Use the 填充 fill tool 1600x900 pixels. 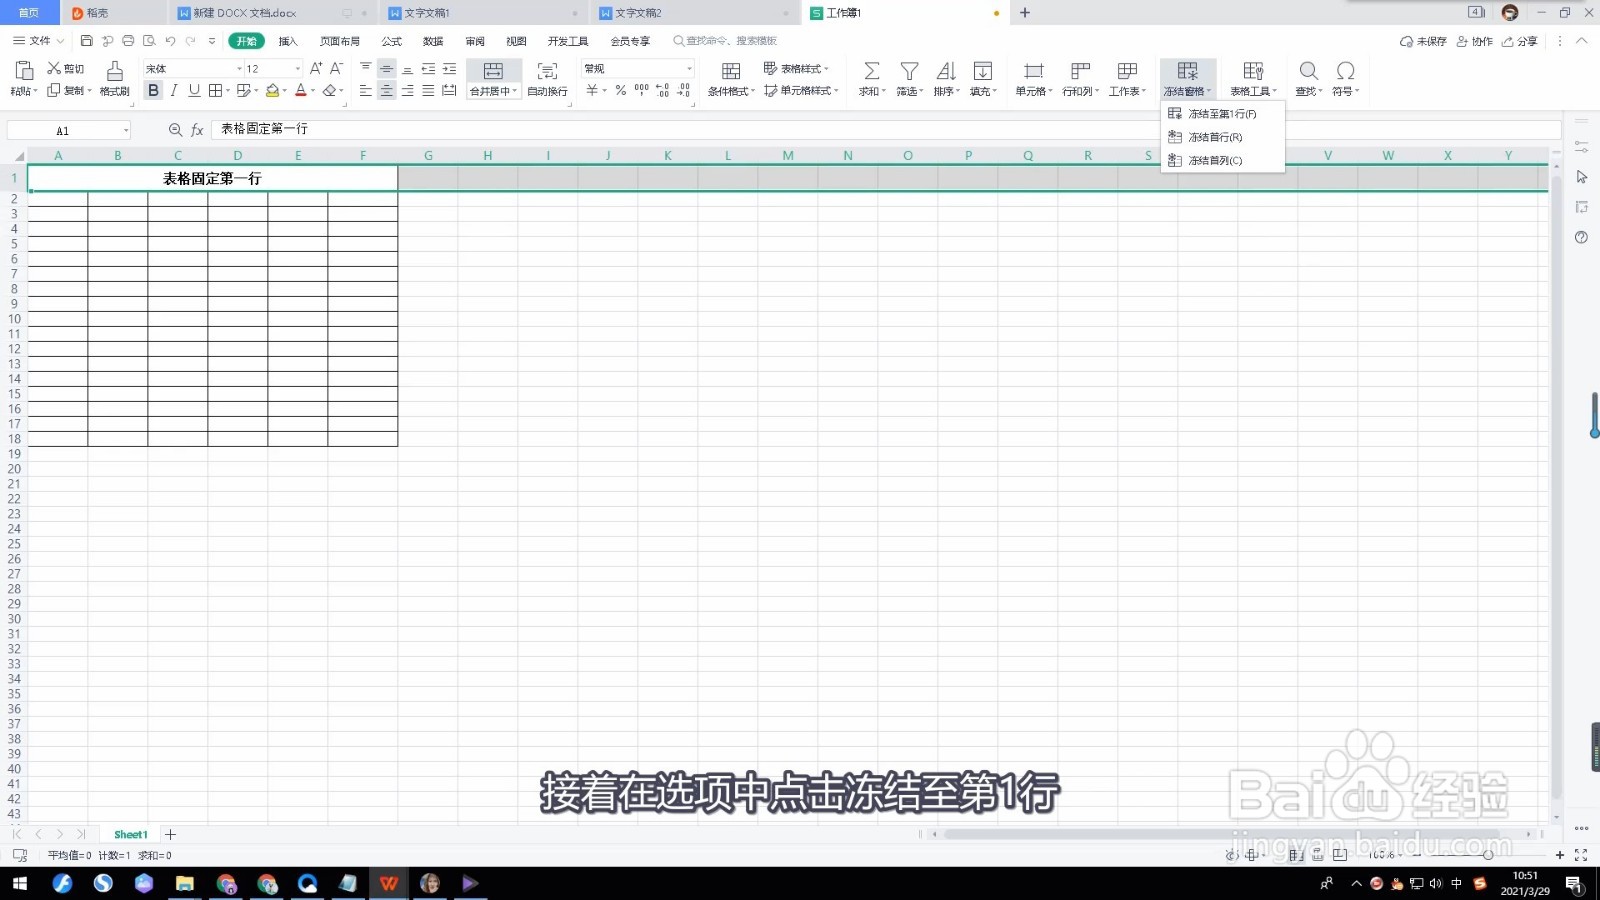pyautogui.click(x=979, y=78)
